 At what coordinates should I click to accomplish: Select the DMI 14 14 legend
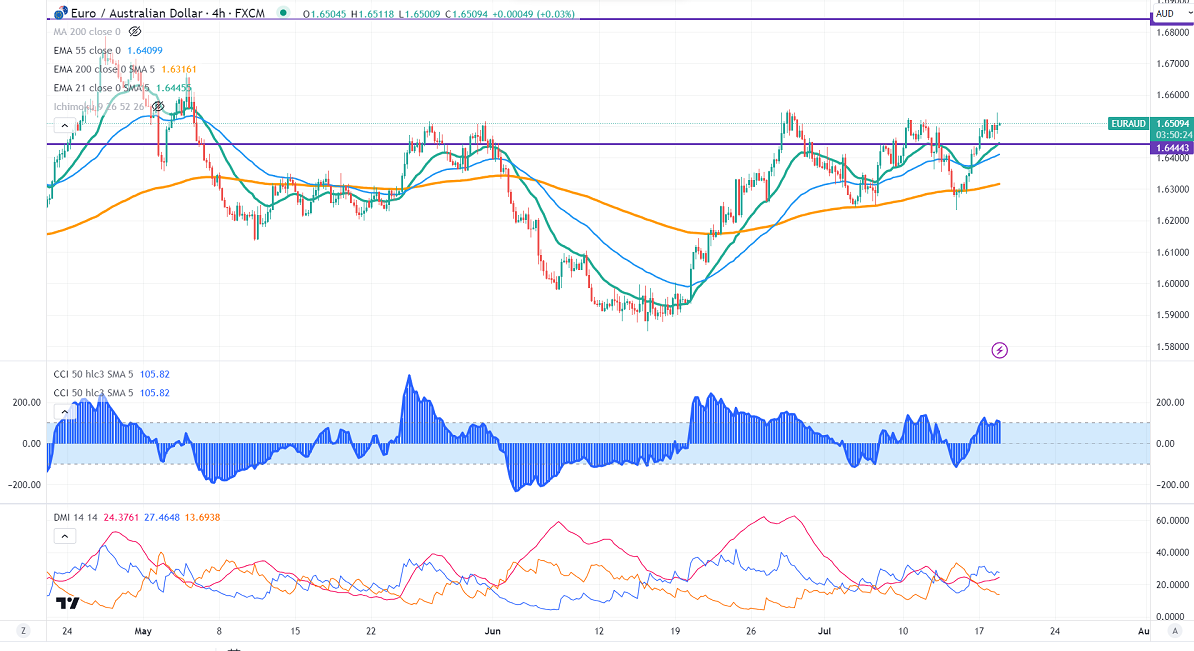click(75, 518)
